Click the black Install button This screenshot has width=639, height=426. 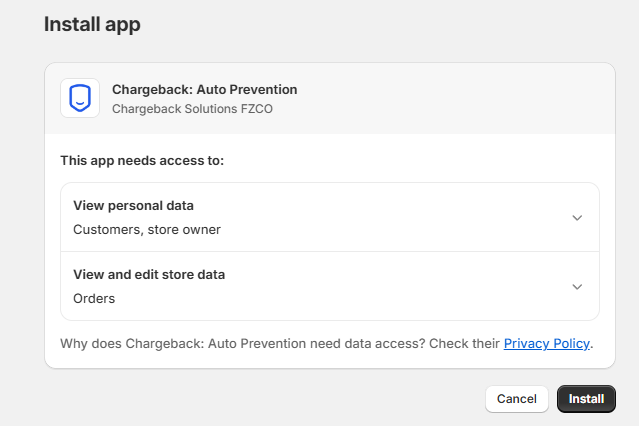(586, 399)
